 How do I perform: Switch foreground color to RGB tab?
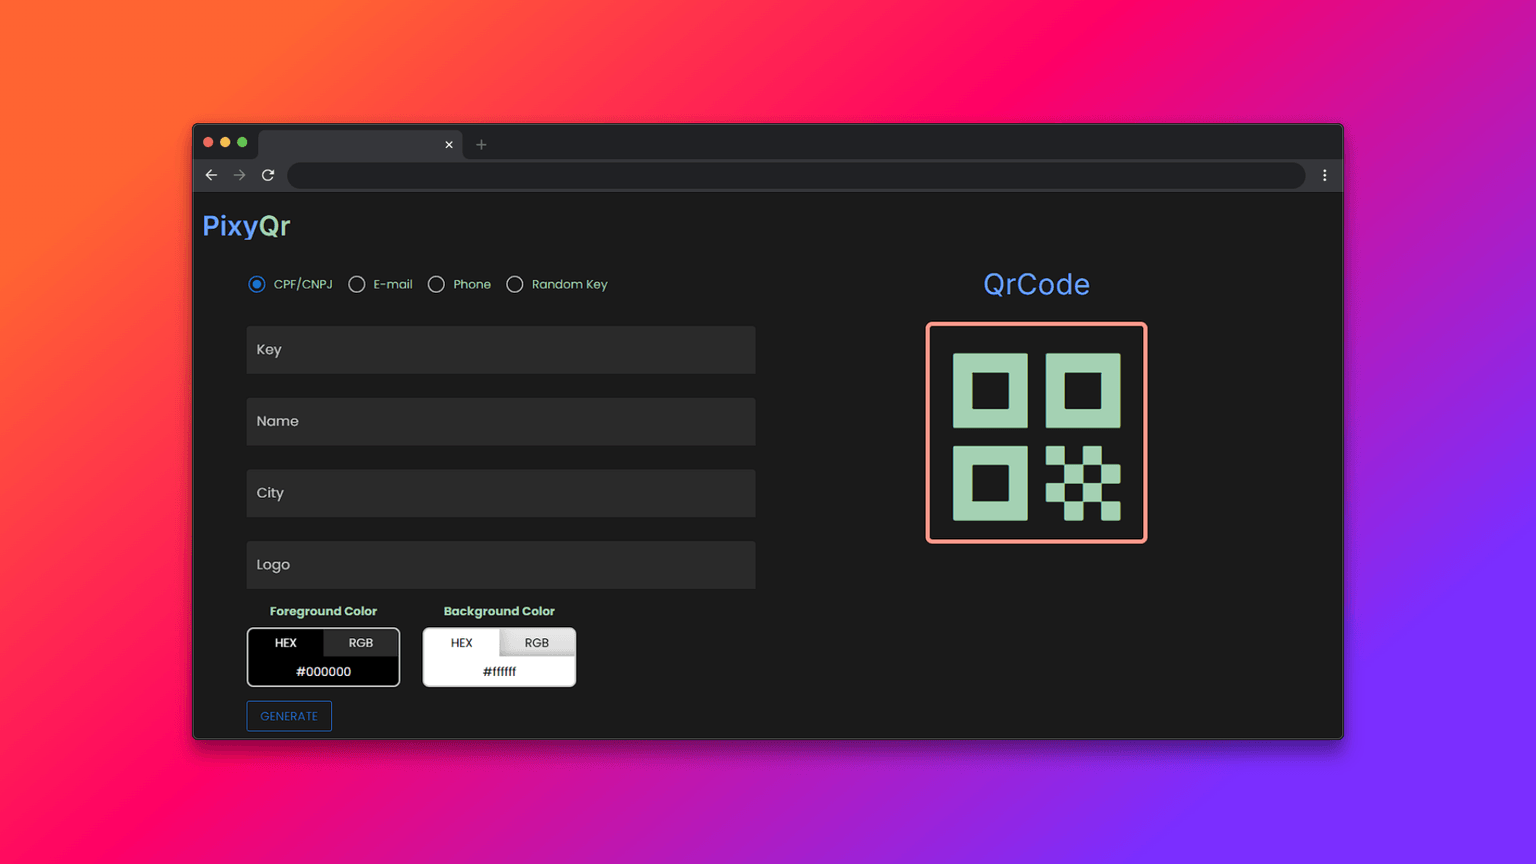361,643
